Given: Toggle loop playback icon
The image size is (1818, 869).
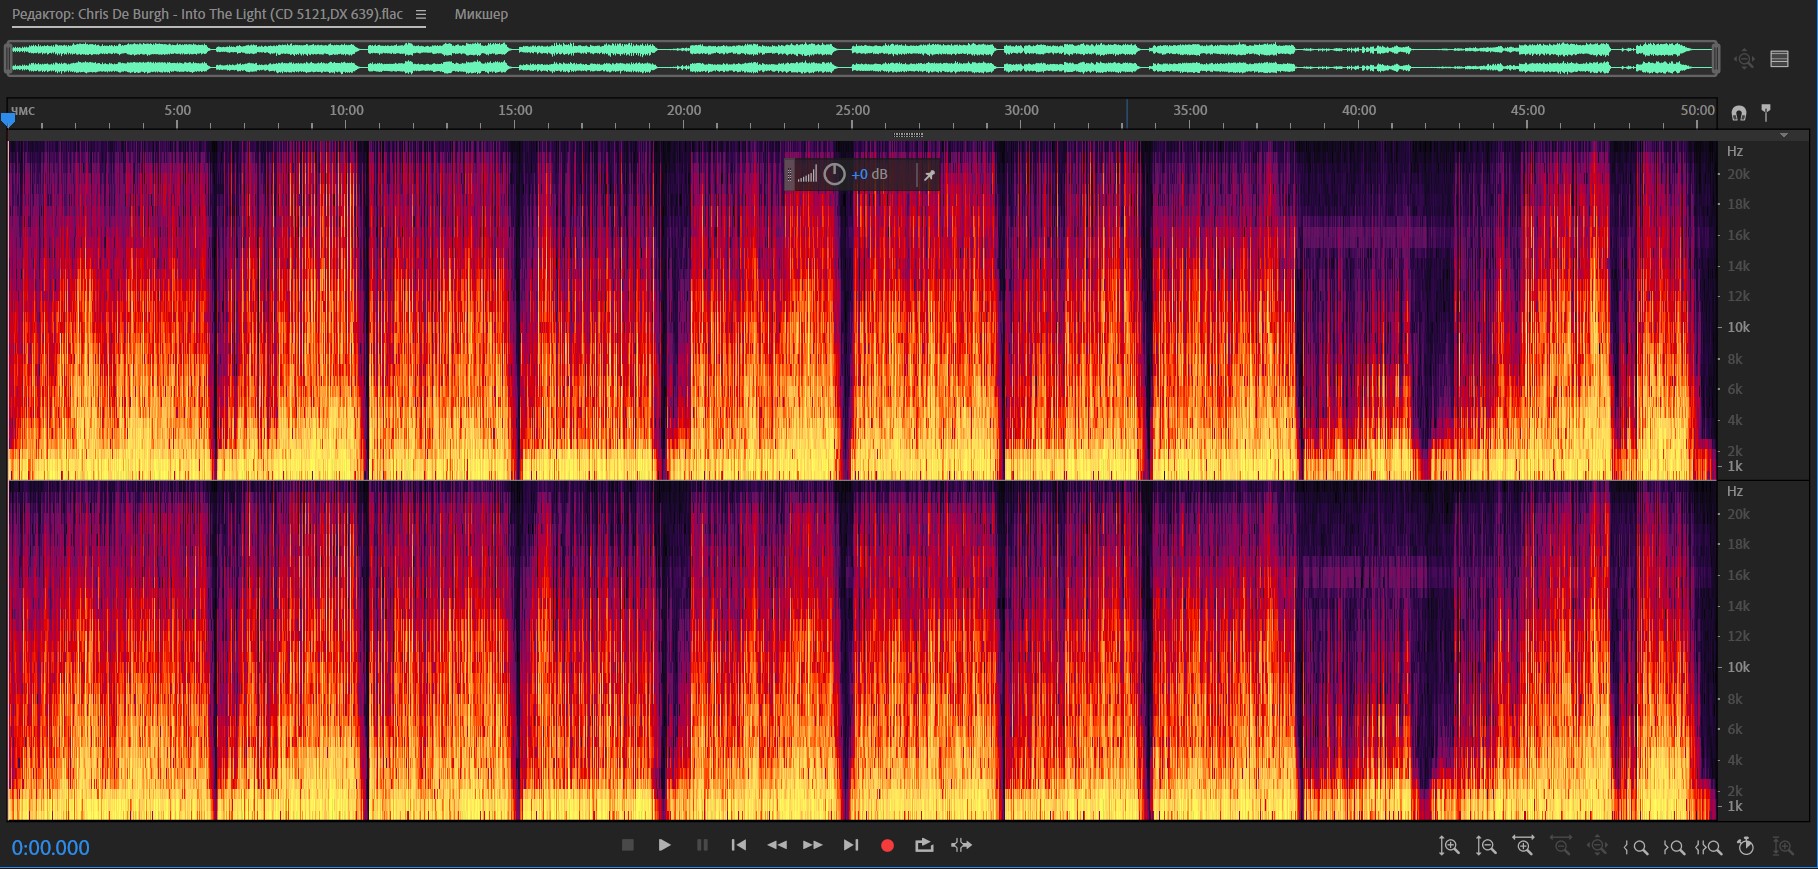Looking at the screenshot, I should [924, 846].
